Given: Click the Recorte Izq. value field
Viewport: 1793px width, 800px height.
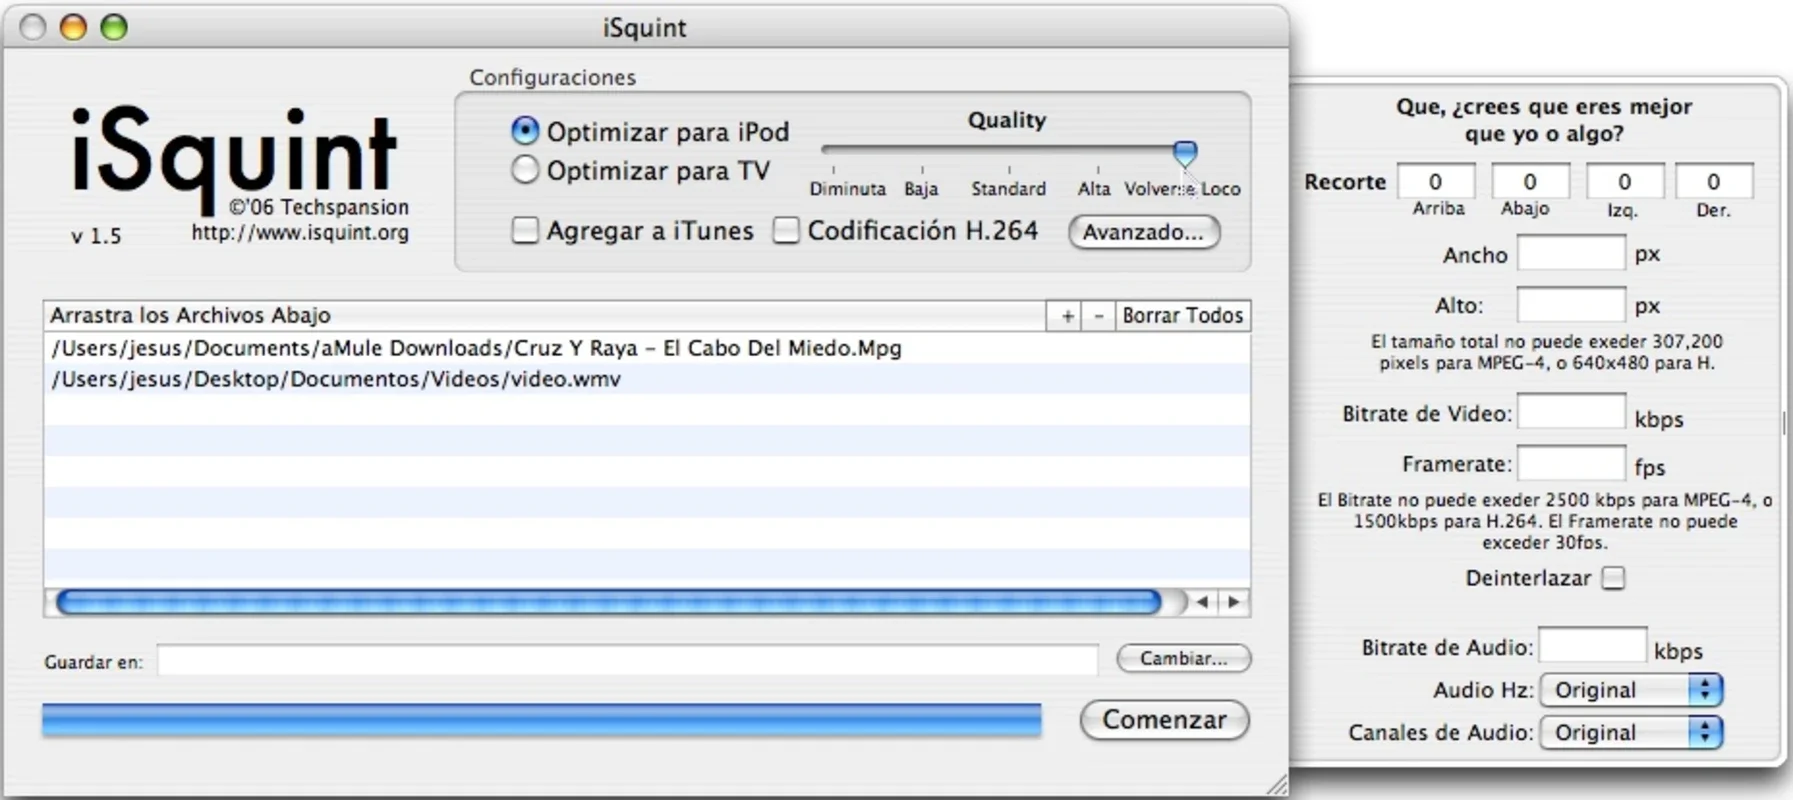Looking at the screenshot, I should tap(1624, 181).
